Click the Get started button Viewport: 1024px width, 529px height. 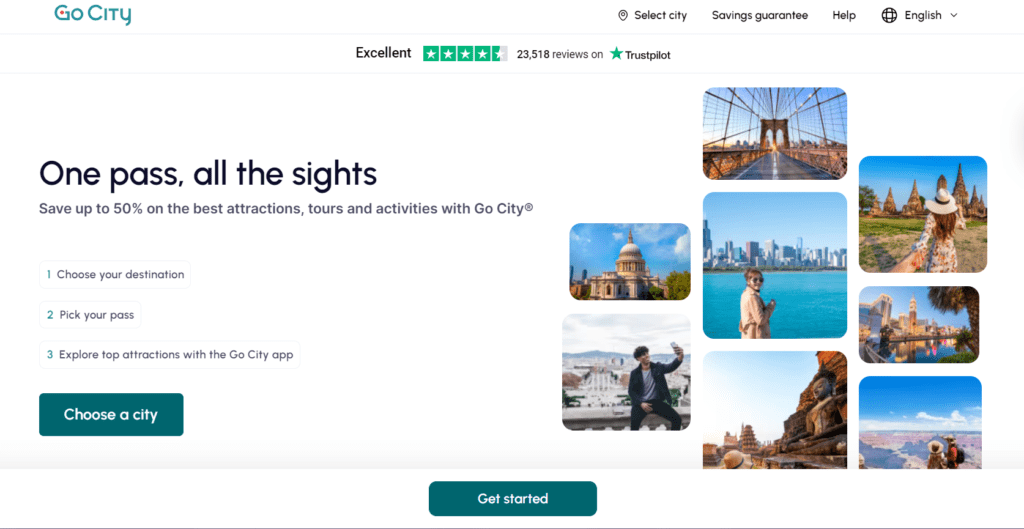point(513,498)
